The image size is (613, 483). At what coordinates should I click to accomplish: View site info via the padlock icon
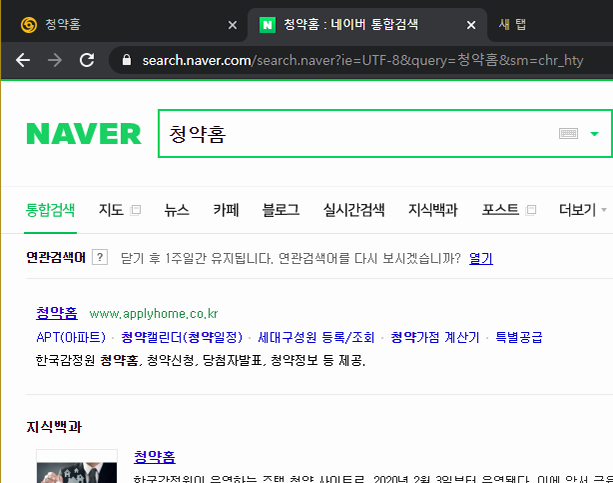[x=126, y=60]
